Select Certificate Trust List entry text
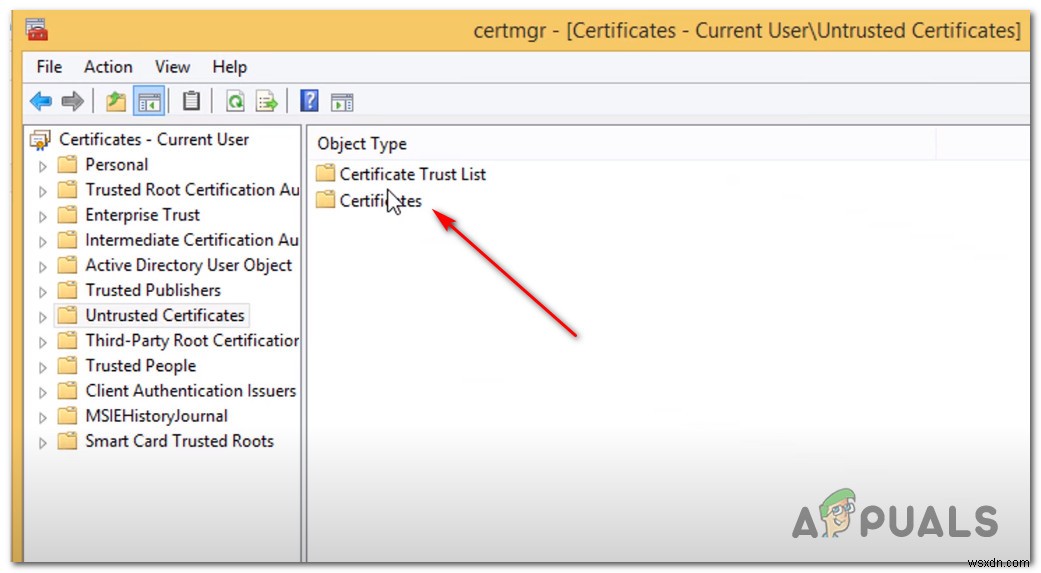The height and width of the screenshot is (573, 1041). (x=413, y=175)
